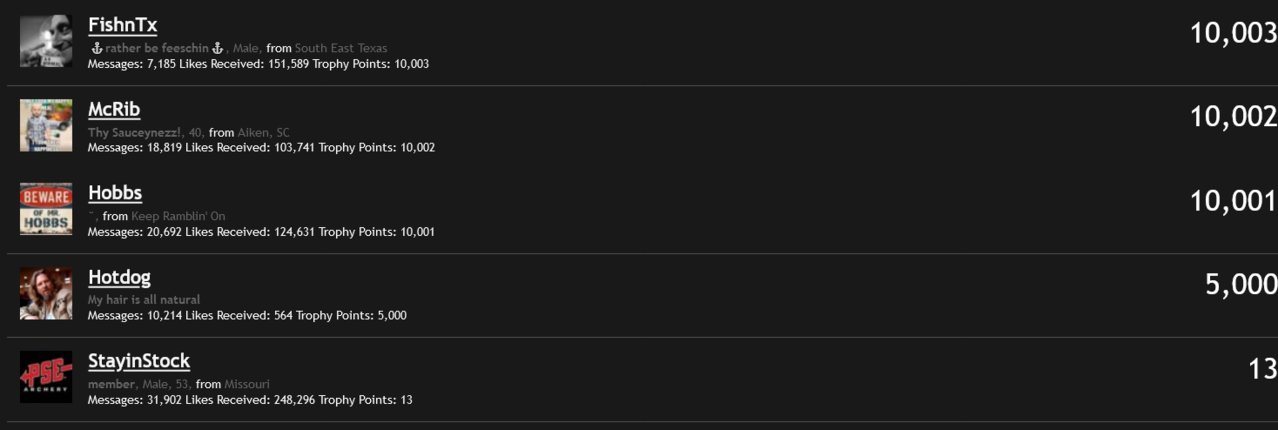This screenshot has height=430, width=1278.
Task: View the StayinStock profile page
Action: click(x=139, y=361)
